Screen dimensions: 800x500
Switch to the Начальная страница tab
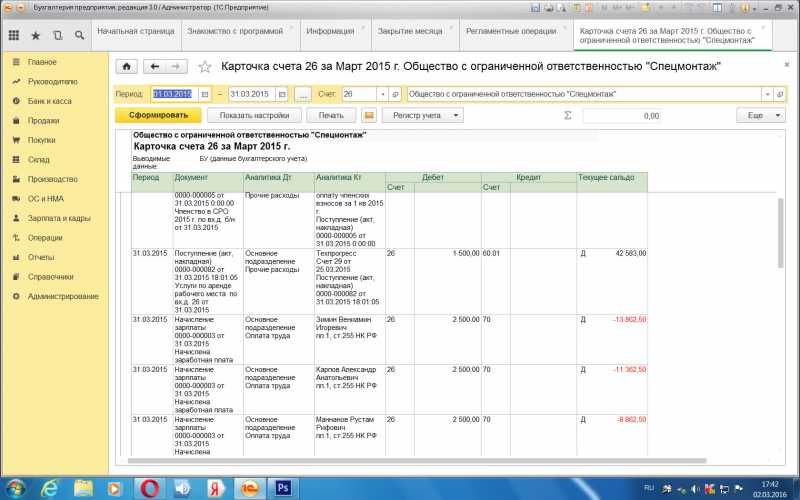[136, 31]
